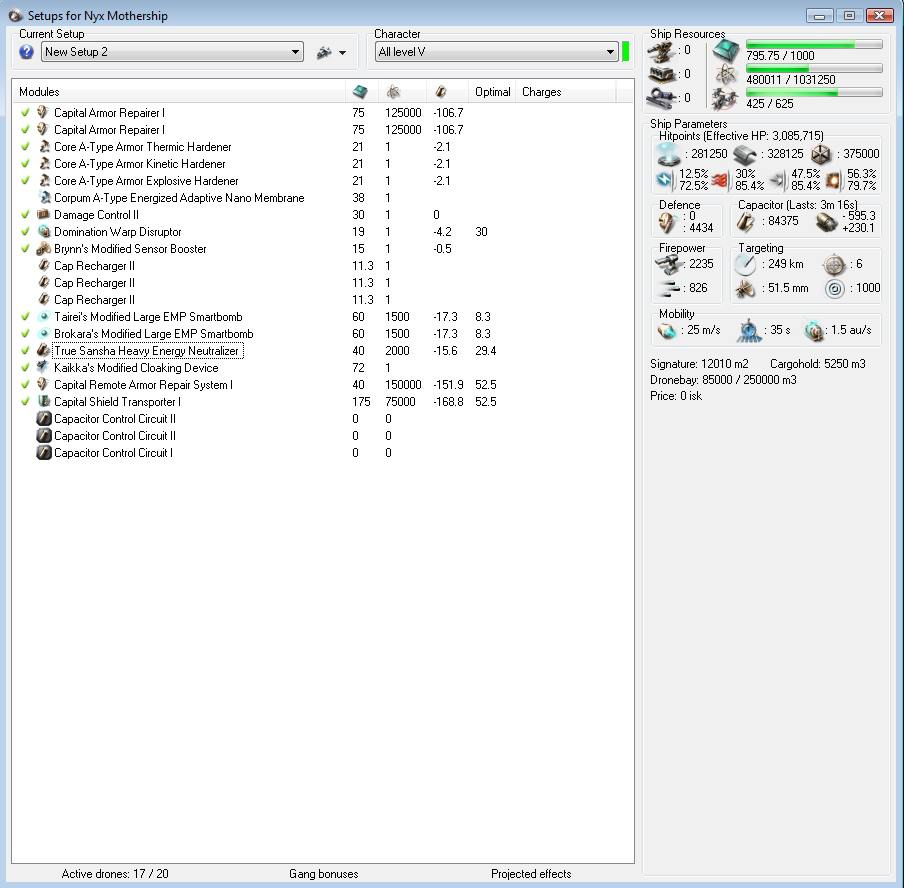Click the CPU usage bar showing 795.75 / 1000

click(x=814, y=44)
